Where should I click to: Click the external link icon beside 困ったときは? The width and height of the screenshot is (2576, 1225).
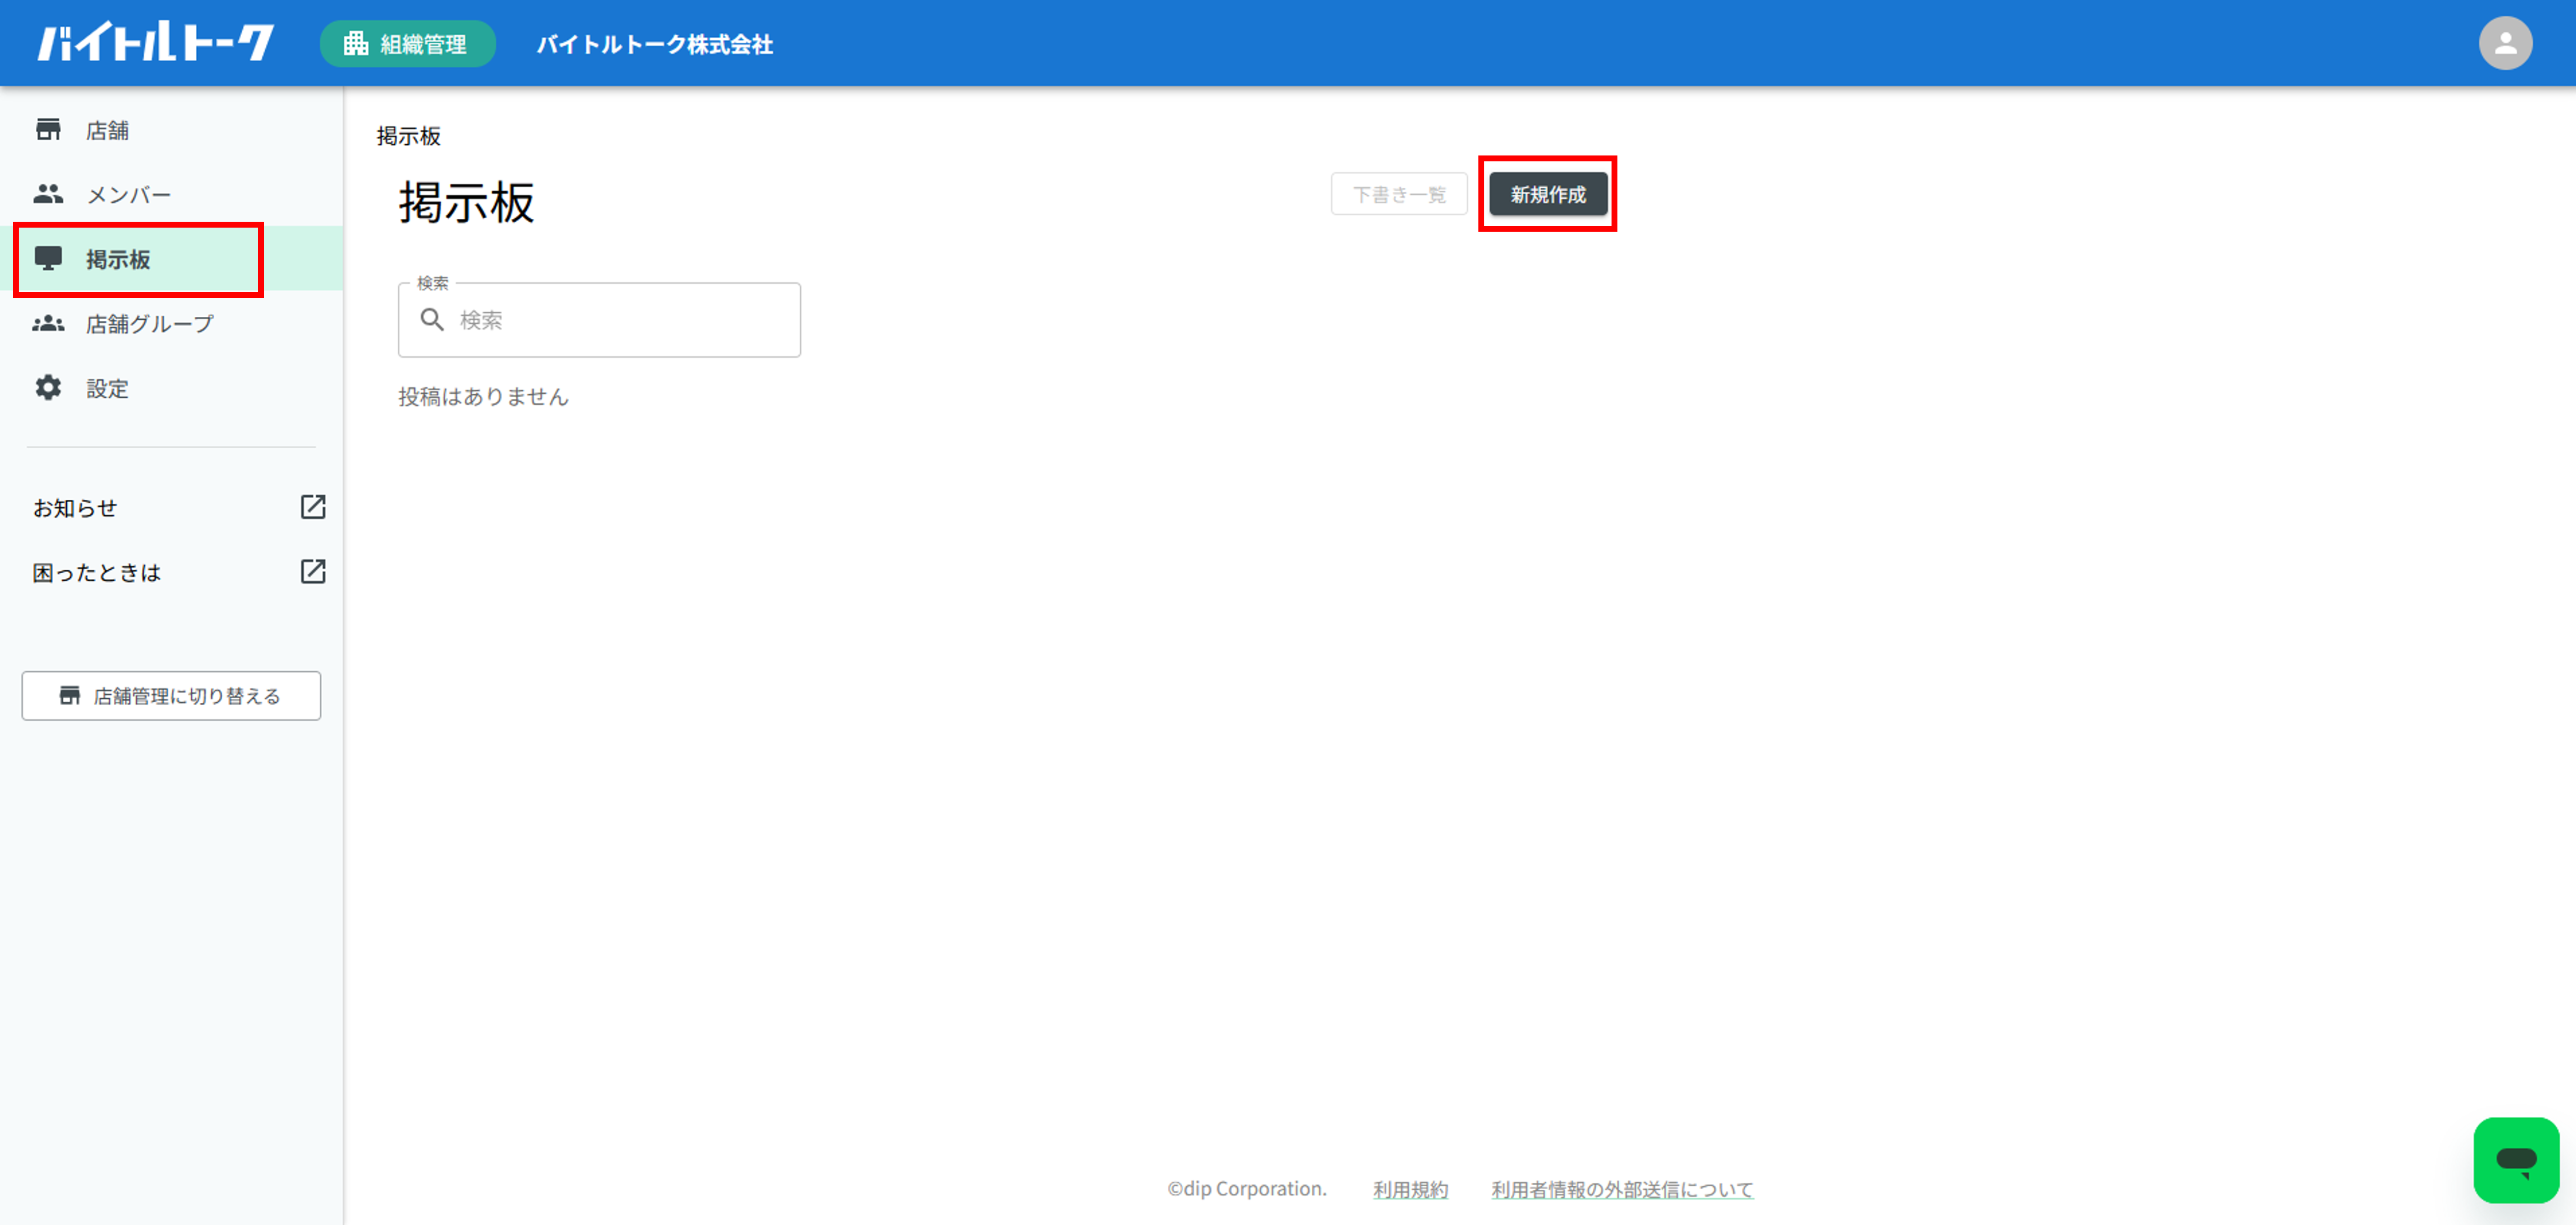313,571
